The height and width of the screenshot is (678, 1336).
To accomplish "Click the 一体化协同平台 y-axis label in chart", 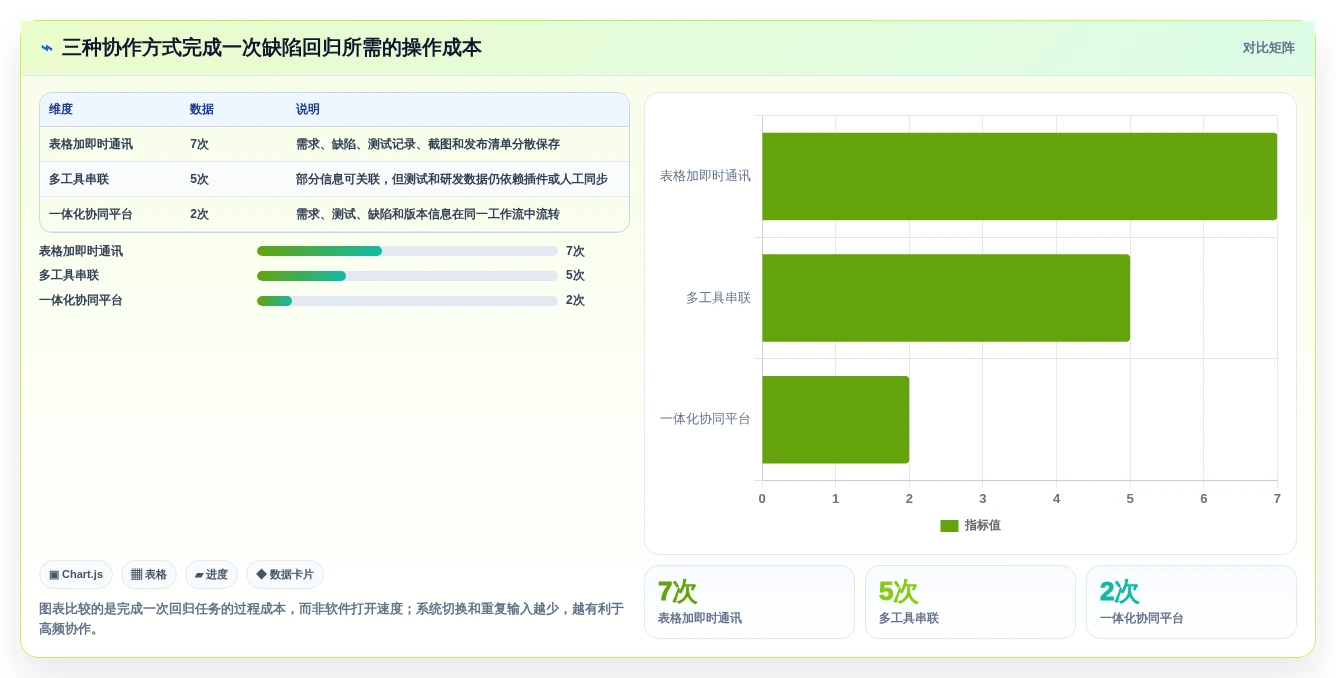I will [705, 419].
